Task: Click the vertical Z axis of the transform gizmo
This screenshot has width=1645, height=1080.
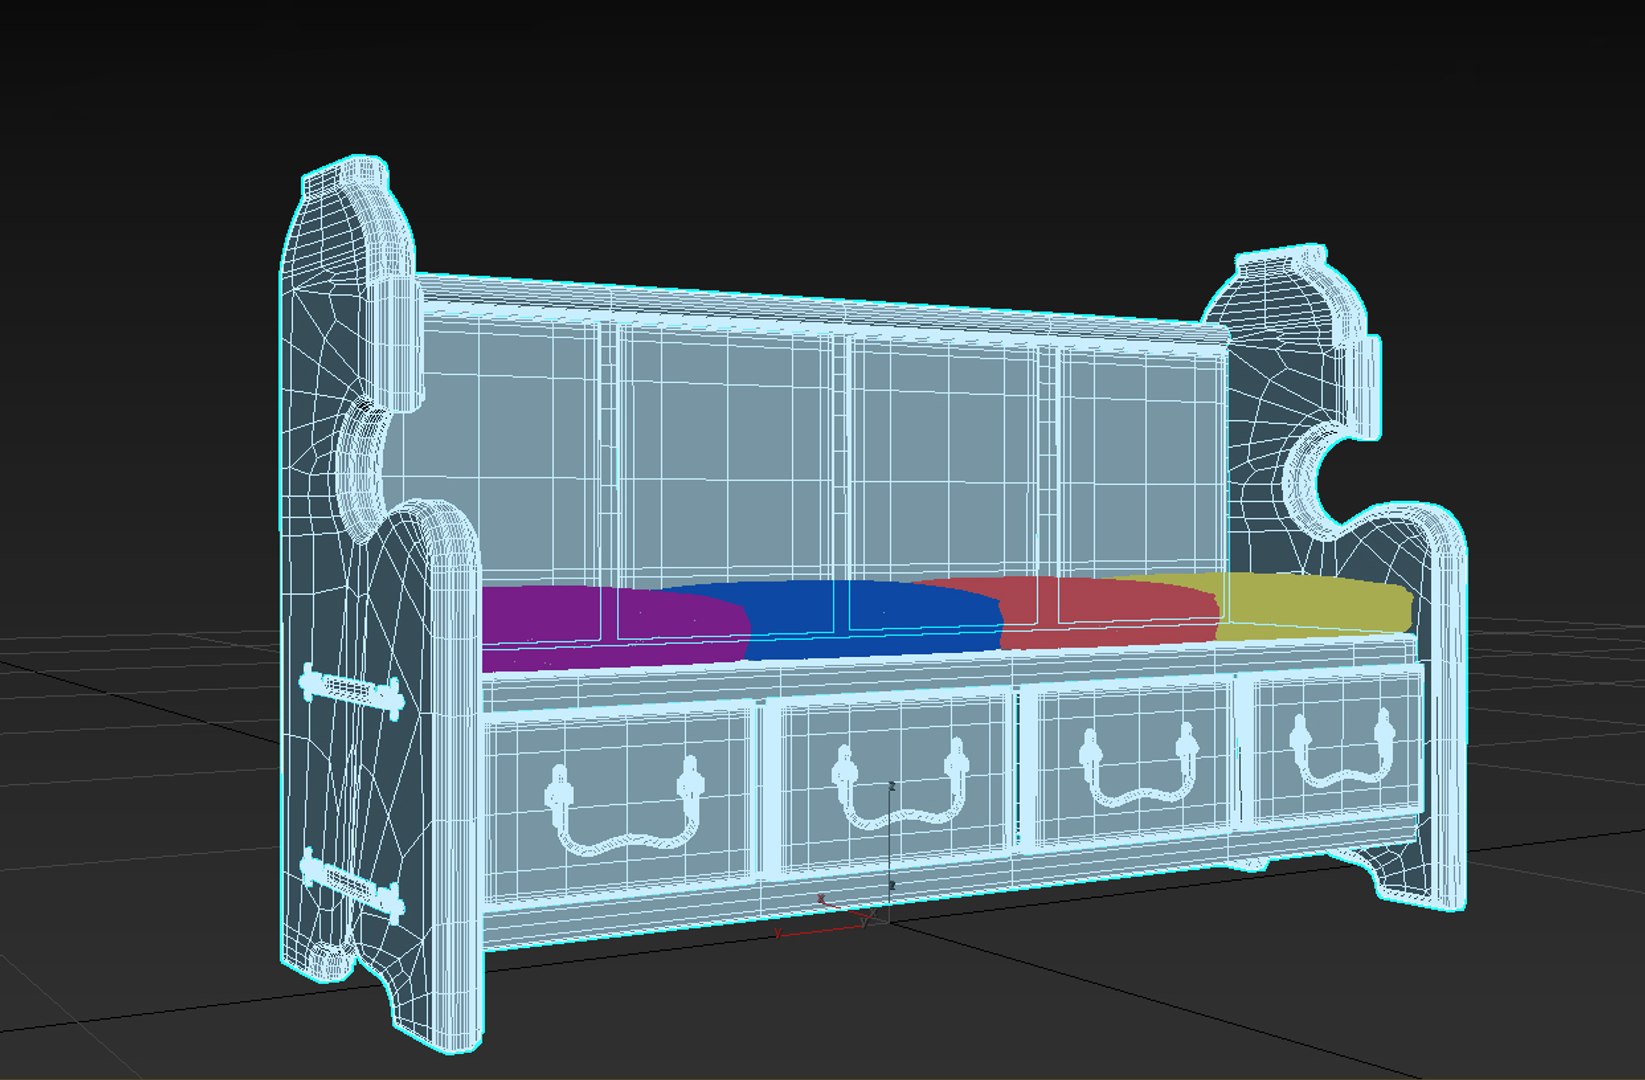Action: click(x=891, y=850)
